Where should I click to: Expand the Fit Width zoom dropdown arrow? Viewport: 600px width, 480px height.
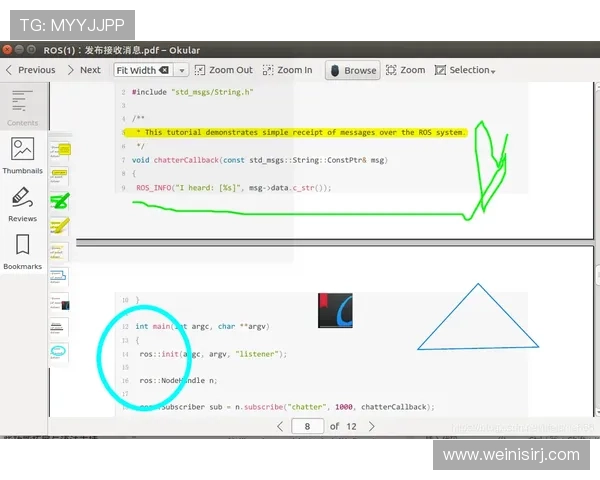(x=181, y=70)
